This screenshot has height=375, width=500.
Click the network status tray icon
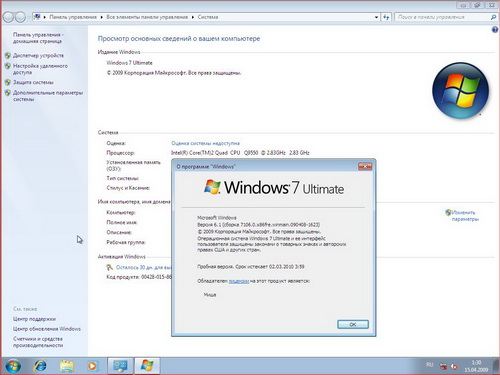[x=443, y=366]
